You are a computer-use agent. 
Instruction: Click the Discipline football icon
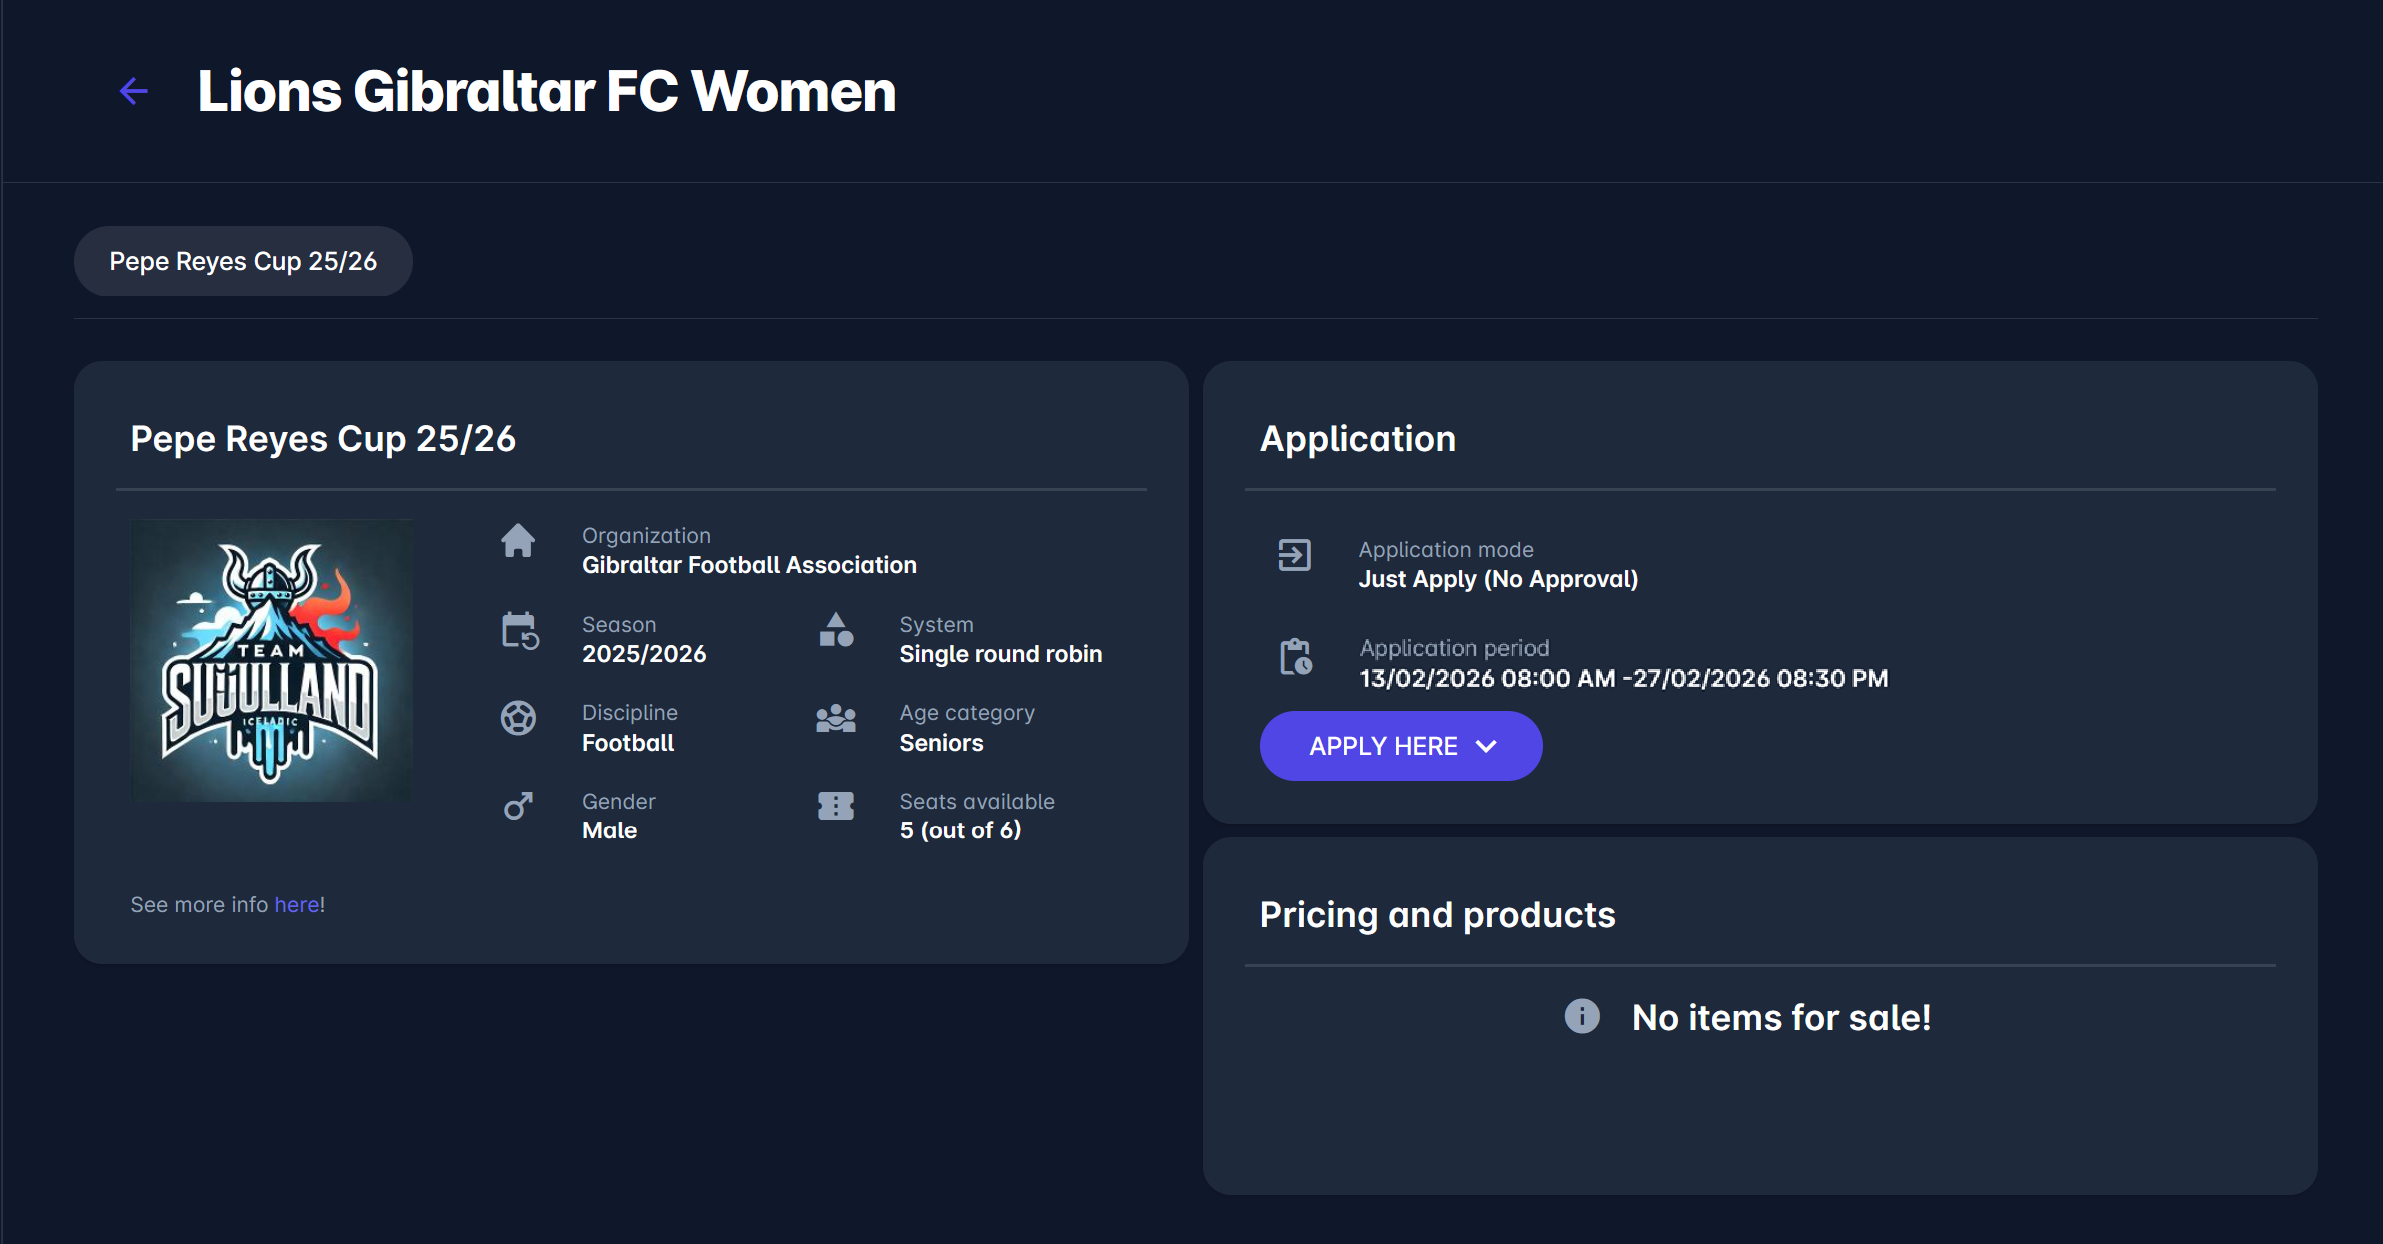coord(518,718)
